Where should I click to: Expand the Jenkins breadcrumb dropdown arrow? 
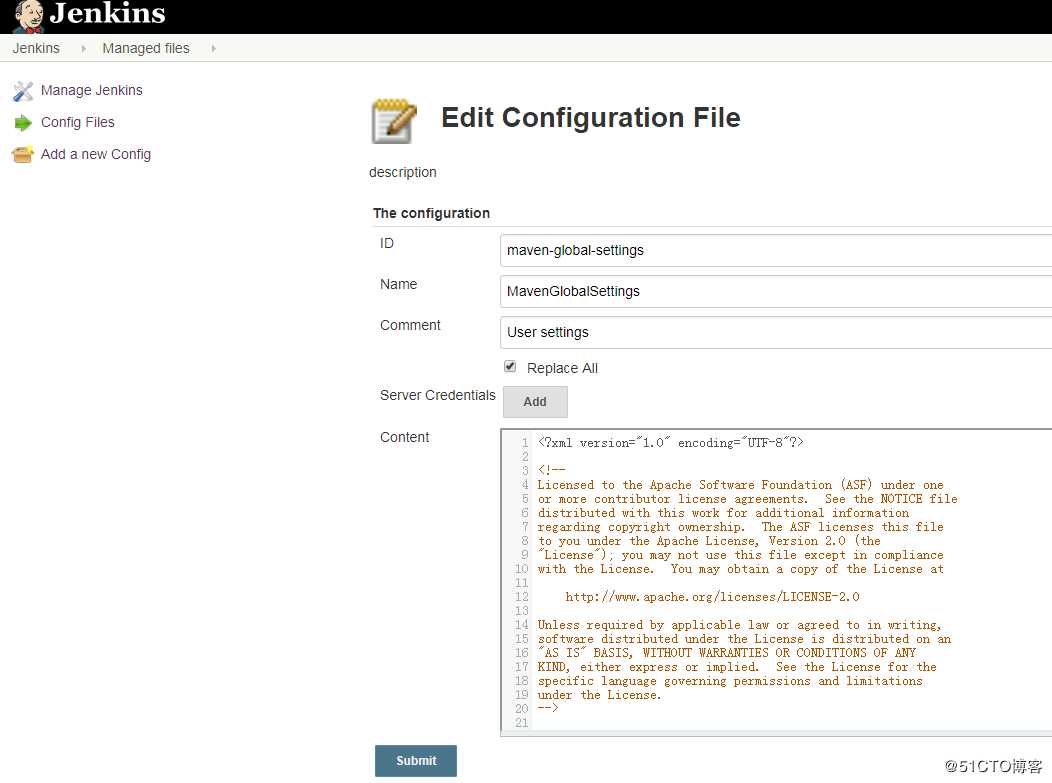83,48
